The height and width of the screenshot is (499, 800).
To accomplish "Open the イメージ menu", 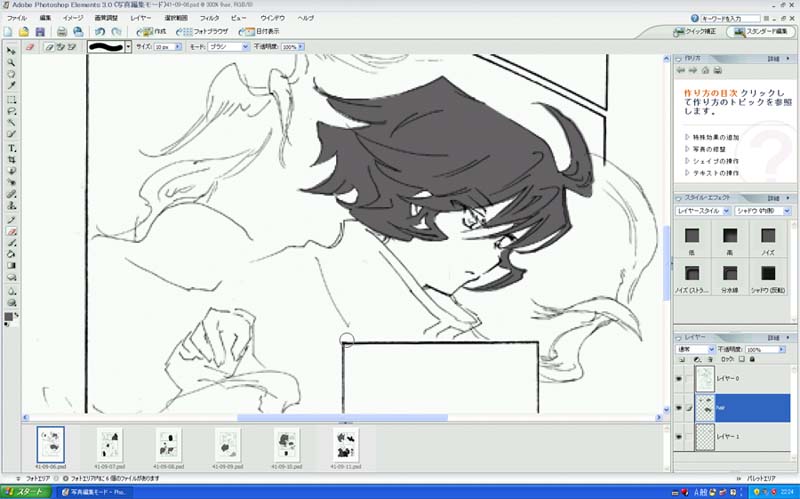I will pyautogui.click(x=72, y=18).
